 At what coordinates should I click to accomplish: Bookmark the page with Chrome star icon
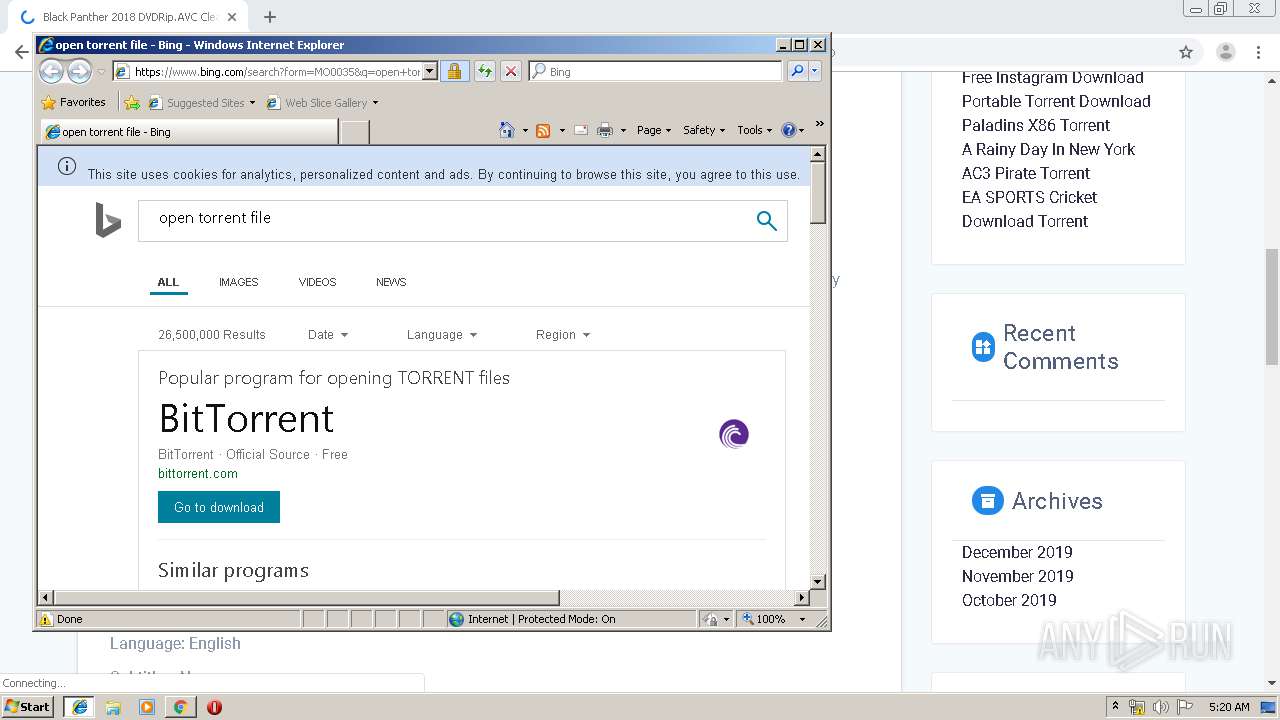[1186, 52]
